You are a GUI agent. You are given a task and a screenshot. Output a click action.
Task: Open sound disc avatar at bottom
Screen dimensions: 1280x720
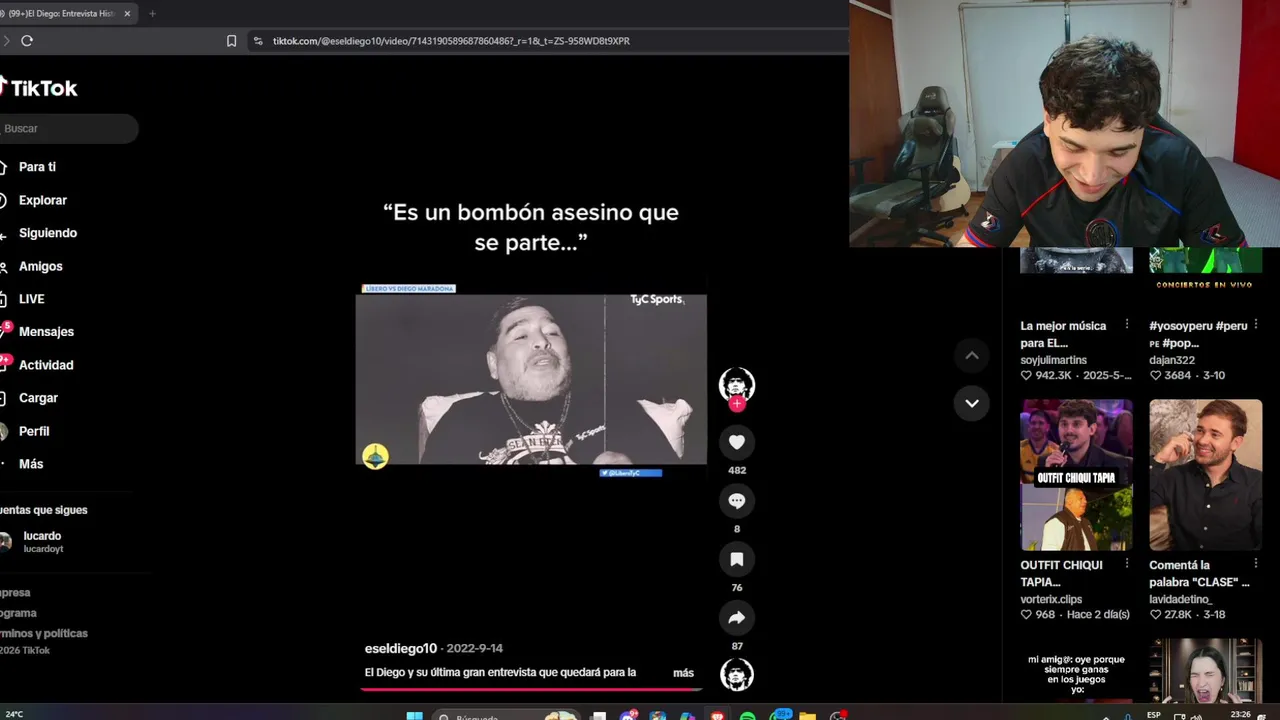737,675
